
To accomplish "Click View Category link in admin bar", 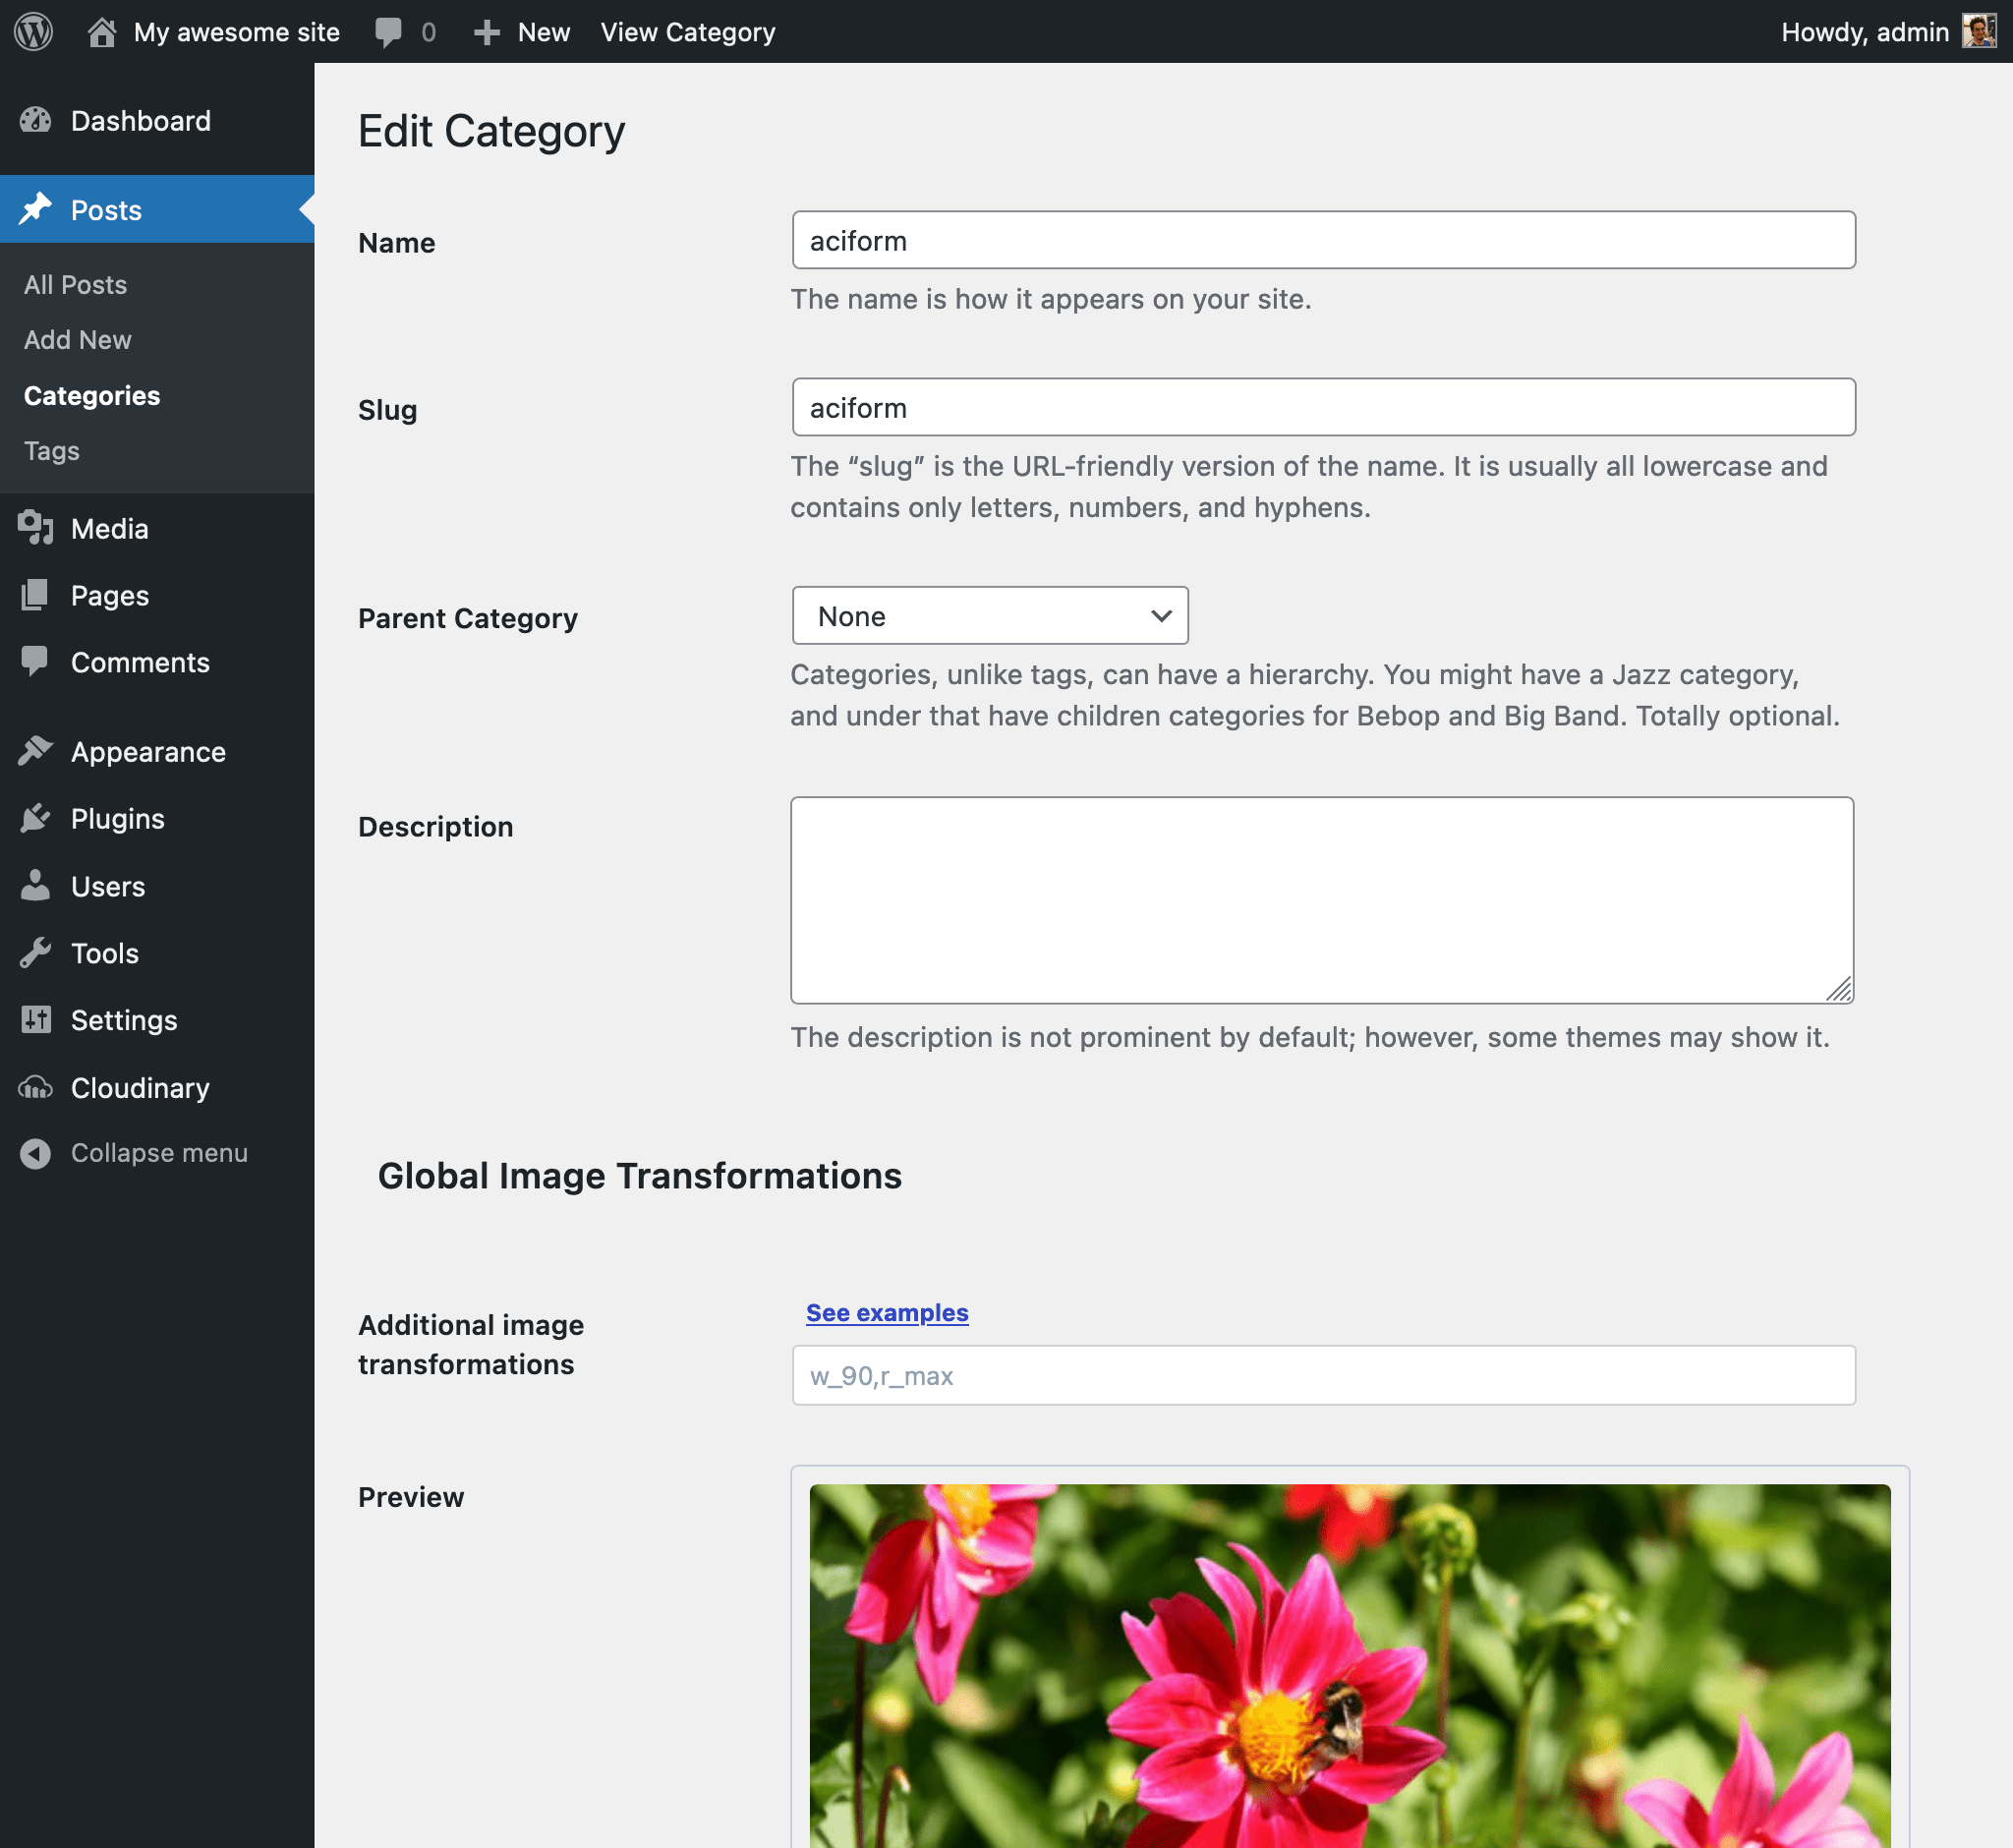I will pyautogui.click(x=687, y=32).
